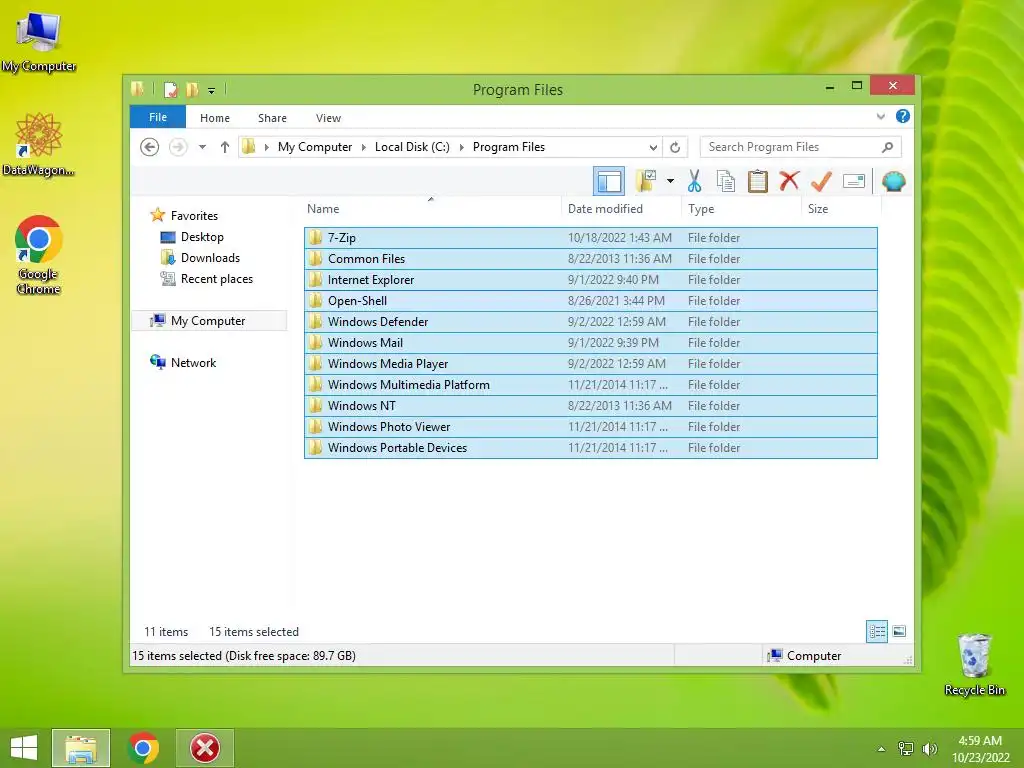
Task: Select Network in navigation pane
Action: coord(193,362)
